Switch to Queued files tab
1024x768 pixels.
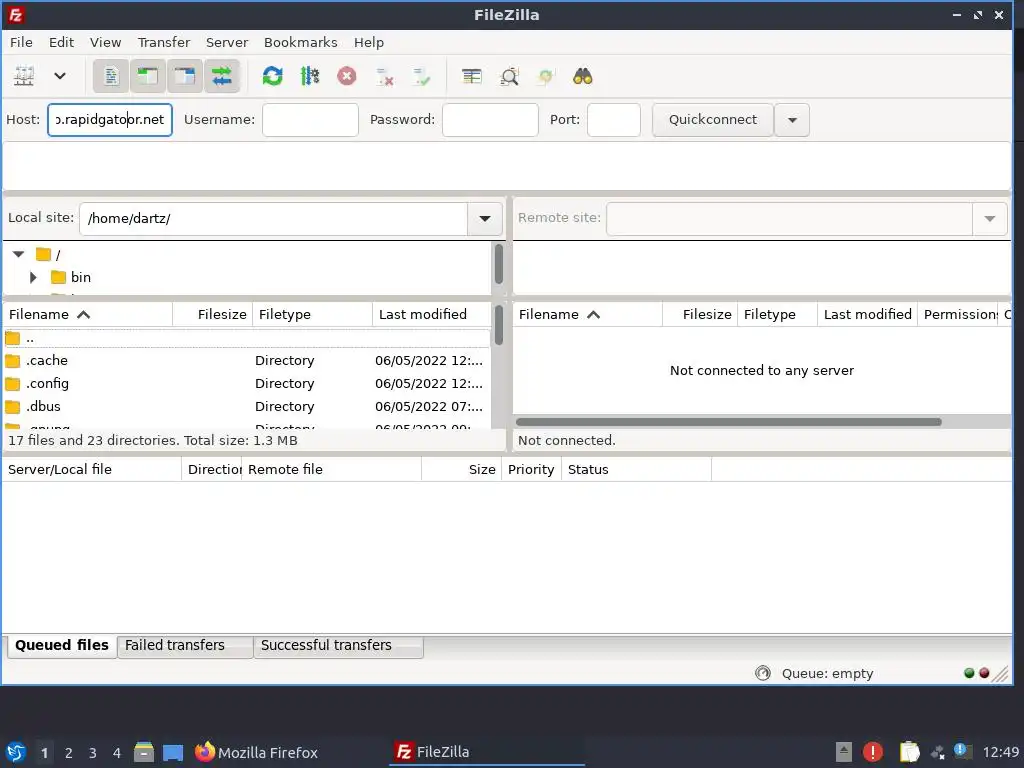[x=62, y=645]
